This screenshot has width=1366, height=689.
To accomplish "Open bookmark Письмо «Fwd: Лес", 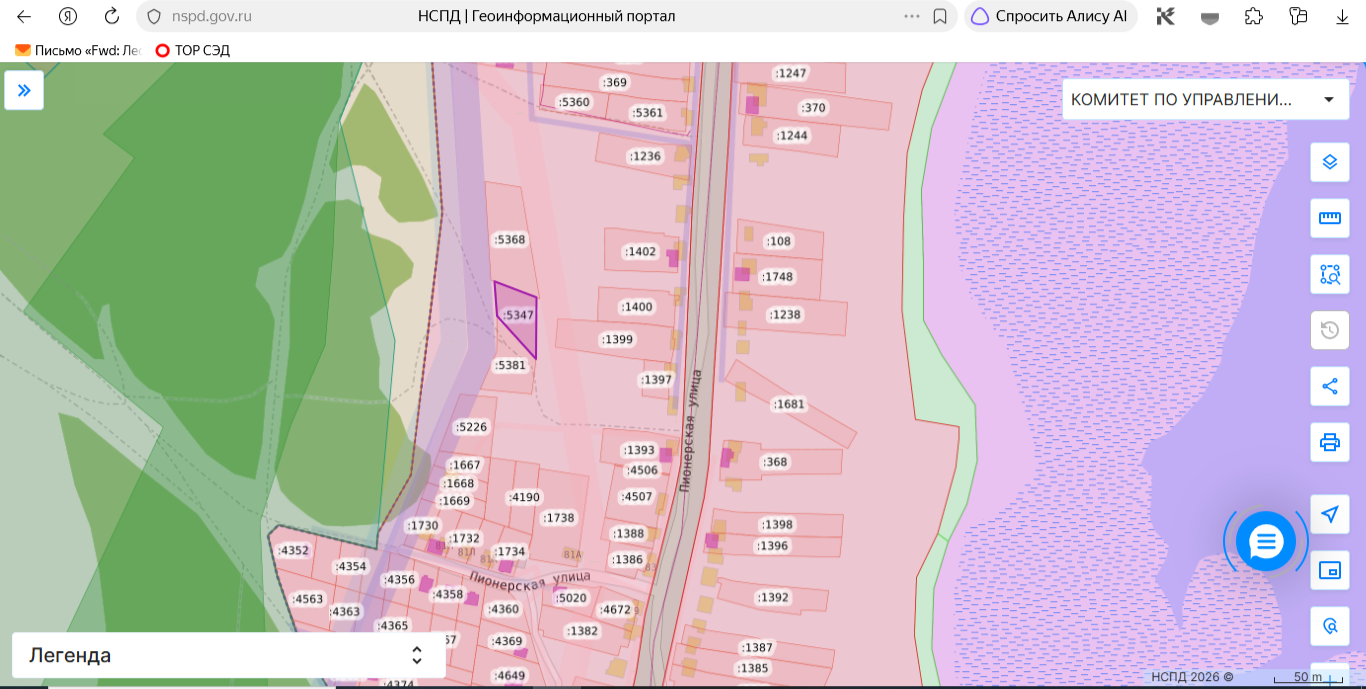I will (79, 50).
